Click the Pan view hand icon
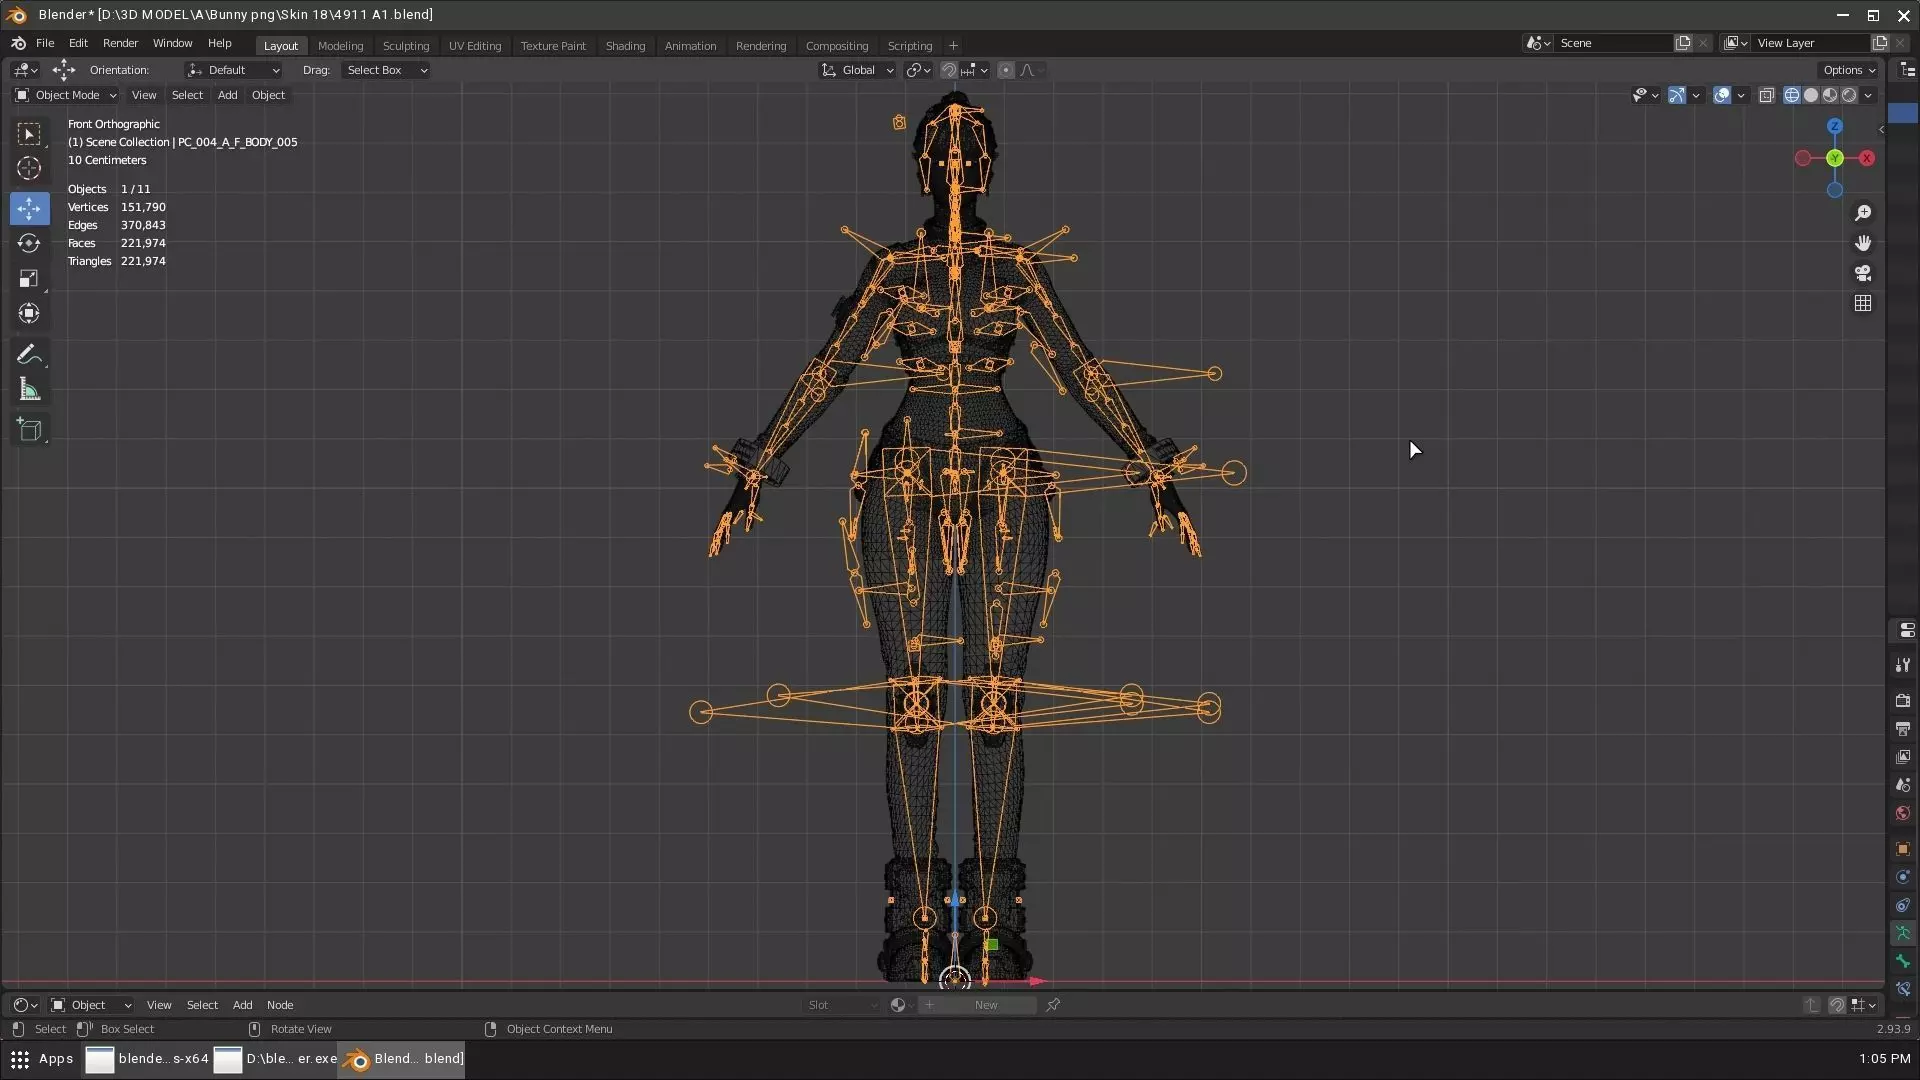This screenshot has height=1080, width=1920. (1863, 243)
